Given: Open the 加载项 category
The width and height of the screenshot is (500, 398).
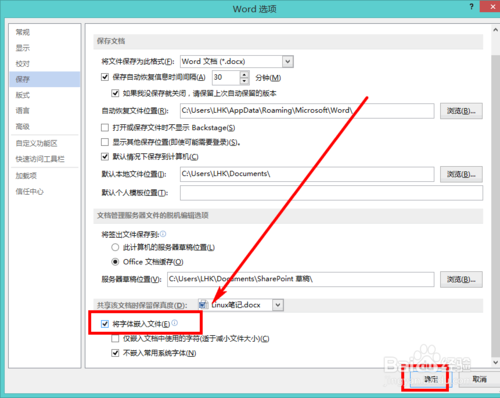Looking at the screenshot, I should coord(26,176).
